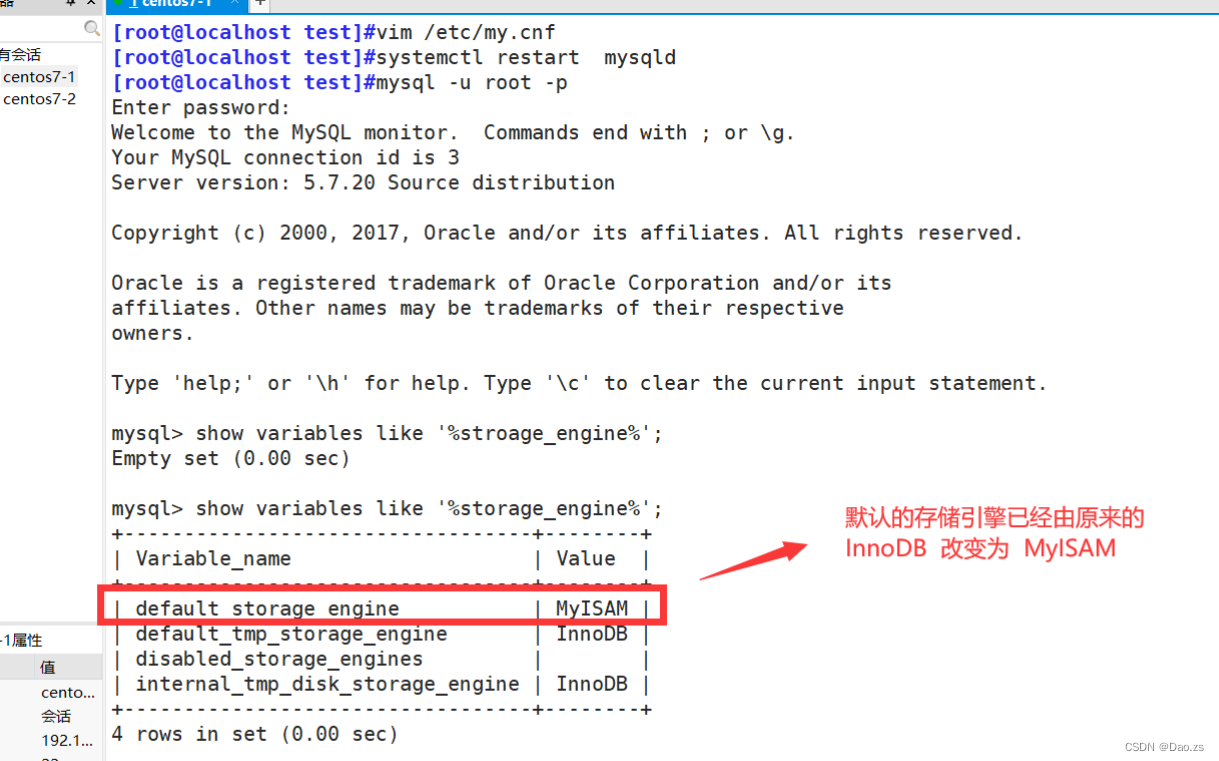Click the Enter password: line
Image resolution: width=1219 pixels, height=761 pixels.
(x=201, y=108)
